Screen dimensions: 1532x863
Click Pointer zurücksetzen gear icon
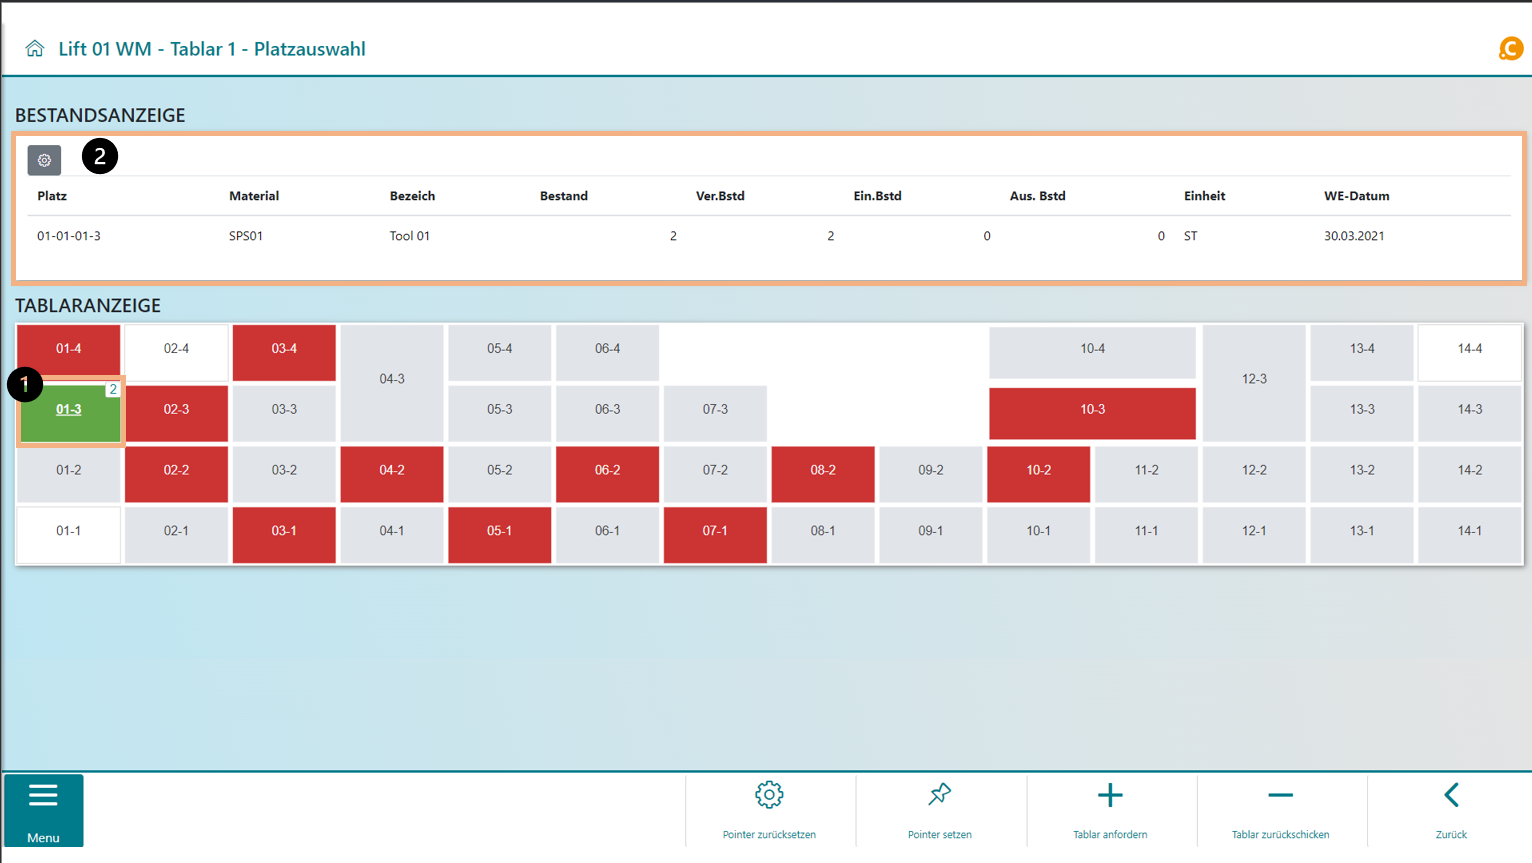[x=769, y=796]
